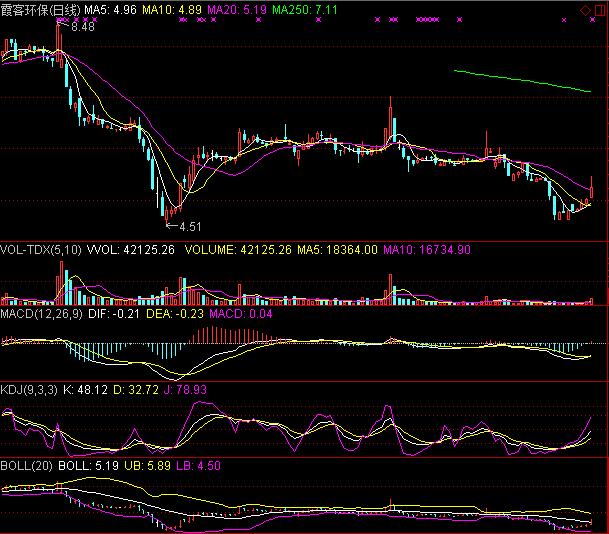Click the UB: 5.89 upper band value
The image size is (609, 534).
148,466
